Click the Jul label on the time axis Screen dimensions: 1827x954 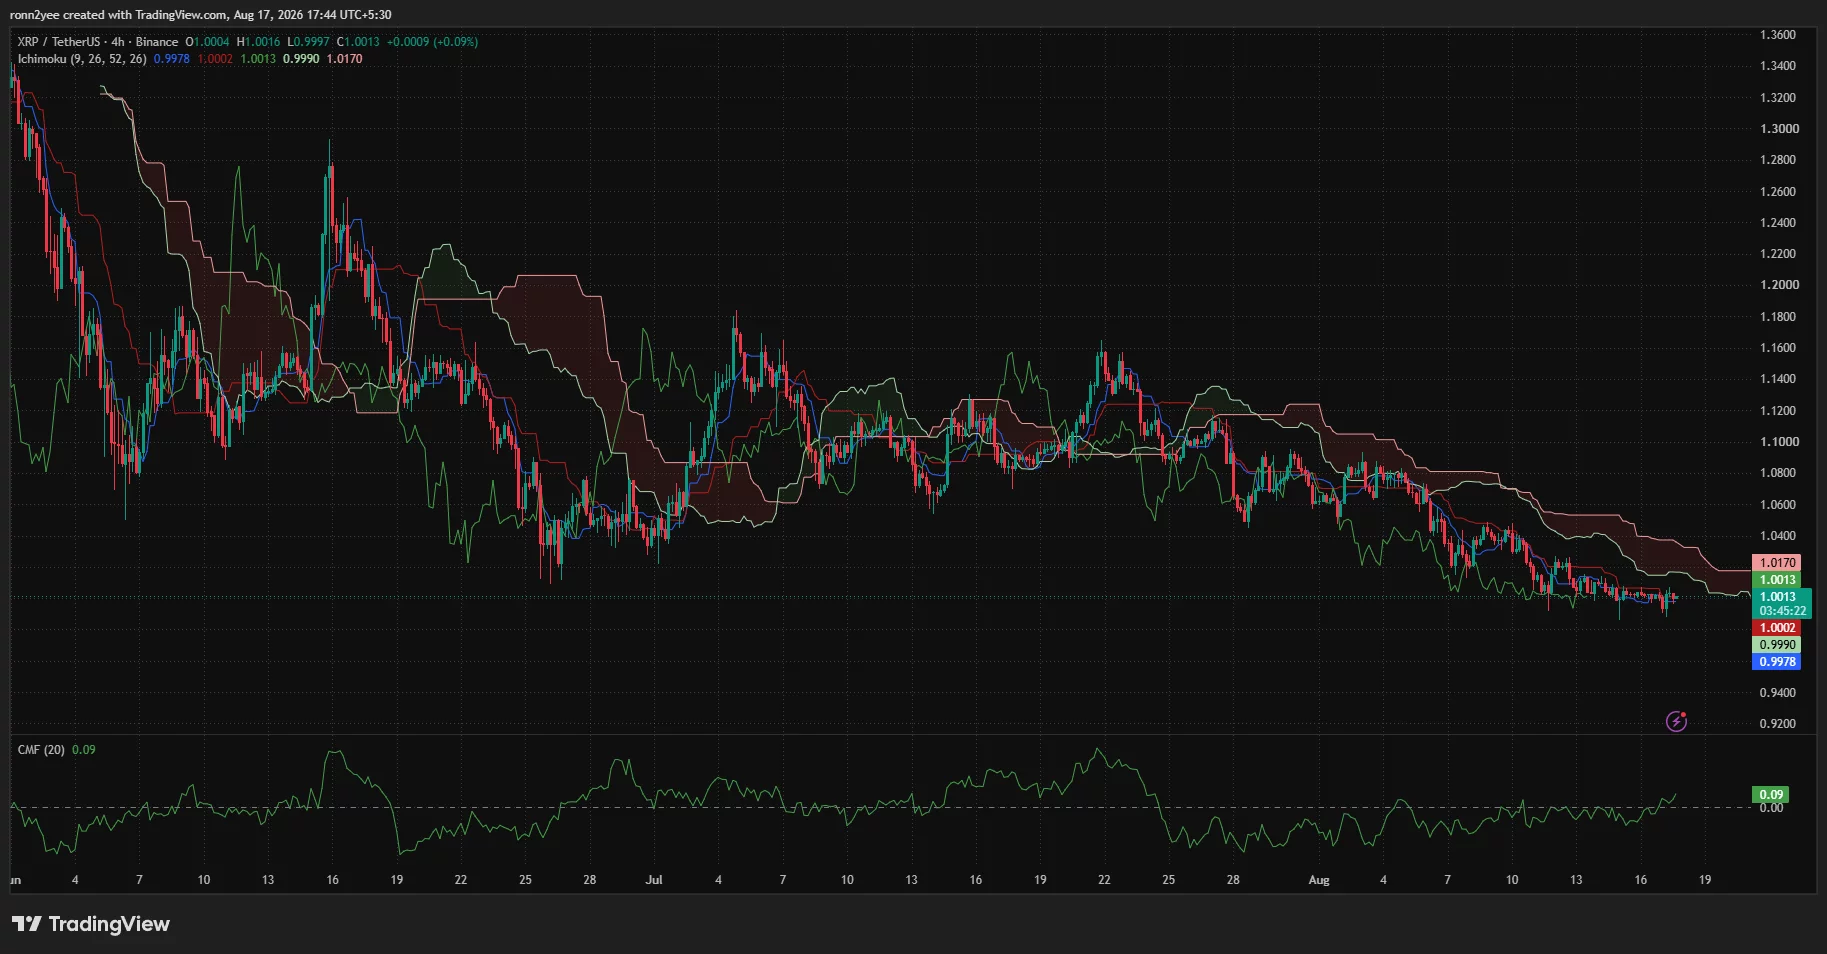pos(654,880)
